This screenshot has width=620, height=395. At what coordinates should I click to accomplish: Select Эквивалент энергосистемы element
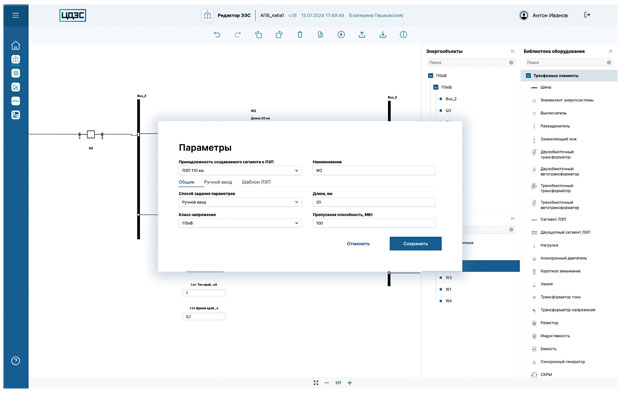[567, 100]
